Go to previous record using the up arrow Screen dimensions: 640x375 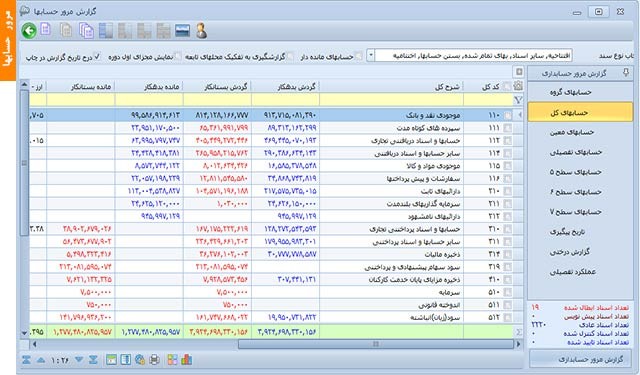point(41,360)
